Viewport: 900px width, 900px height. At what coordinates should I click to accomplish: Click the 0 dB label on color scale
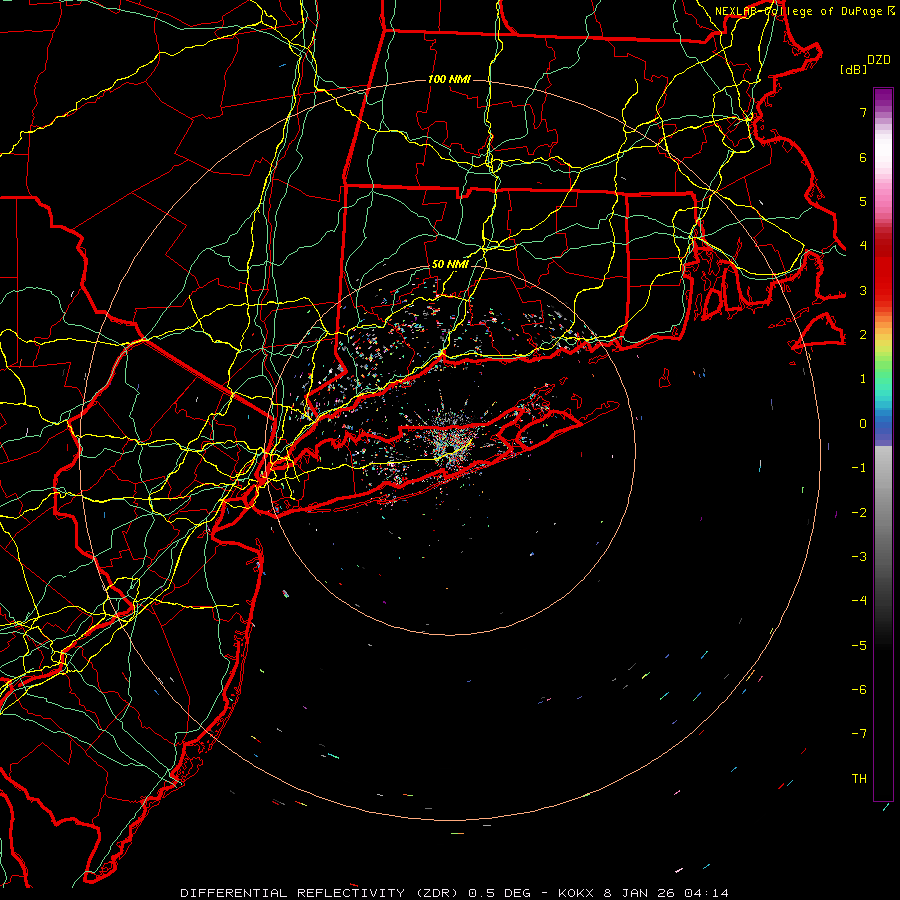pyautogui.click(x=863, y=424)
